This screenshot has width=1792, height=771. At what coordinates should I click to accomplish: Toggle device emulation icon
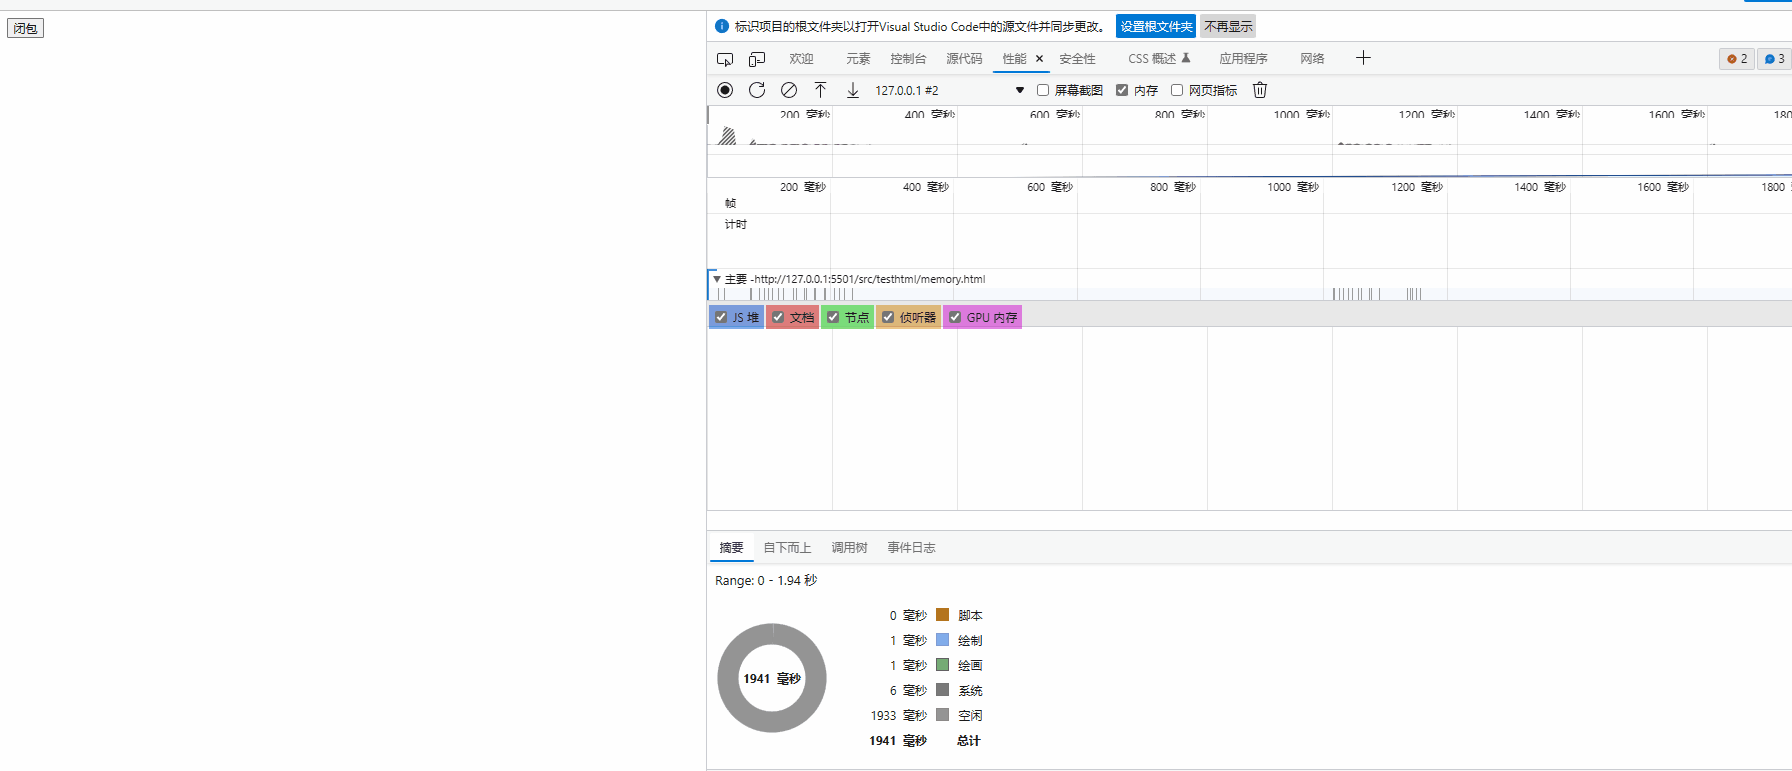pyautogui.click(x=757, y=59)
